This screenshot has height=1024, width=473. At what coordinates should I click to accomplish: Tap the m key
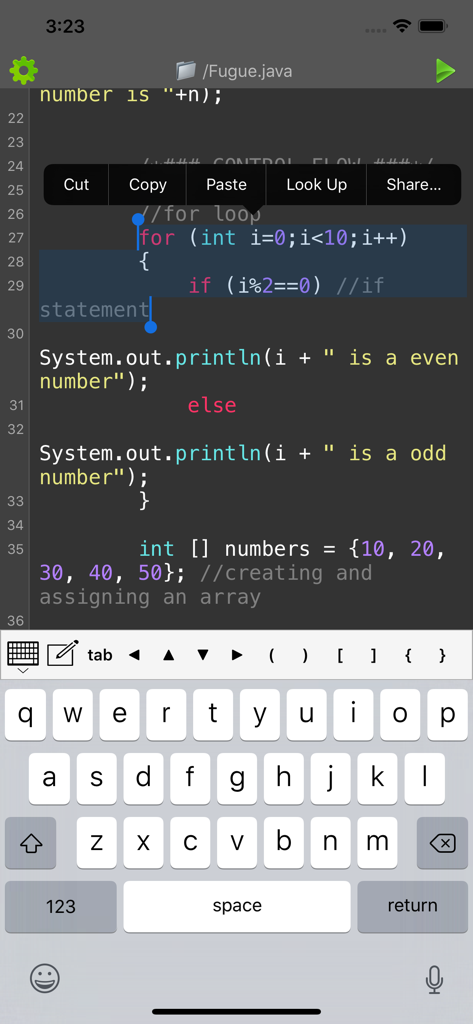point(377,842)
